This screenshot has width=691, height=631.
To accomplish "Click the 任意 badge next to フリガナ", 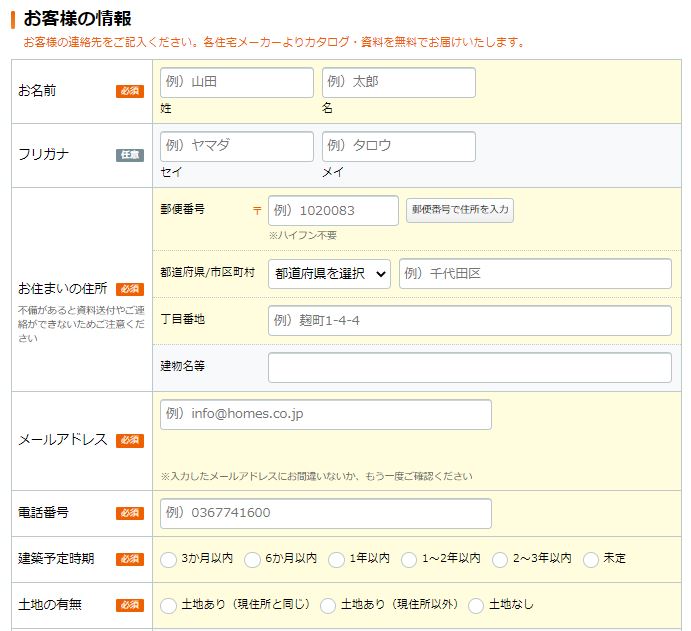I will click(130, 155).
